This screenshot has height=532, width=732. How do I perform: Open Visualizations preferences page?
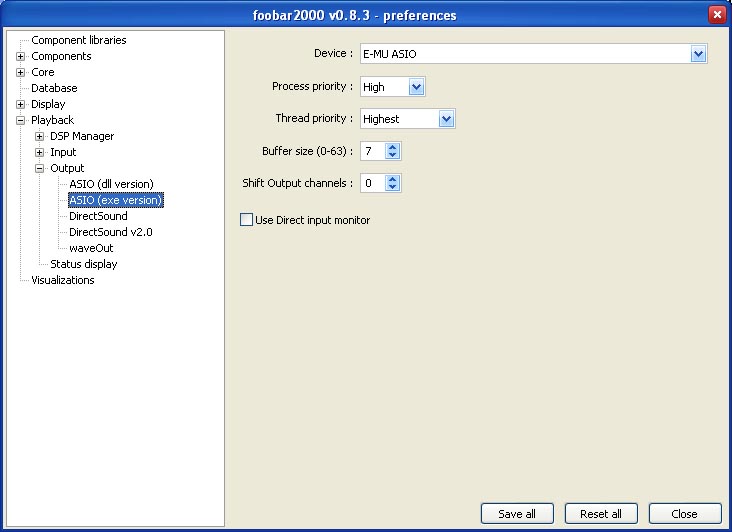63,280
